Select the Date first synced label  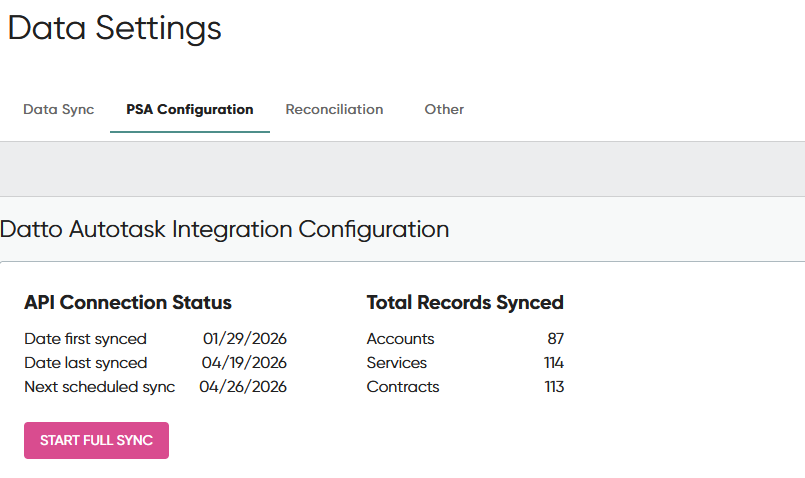(85, 339)
